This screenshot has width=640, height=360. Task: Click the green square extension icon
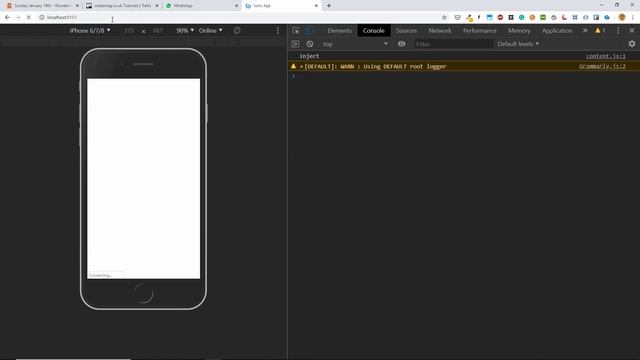coord(543,18)
